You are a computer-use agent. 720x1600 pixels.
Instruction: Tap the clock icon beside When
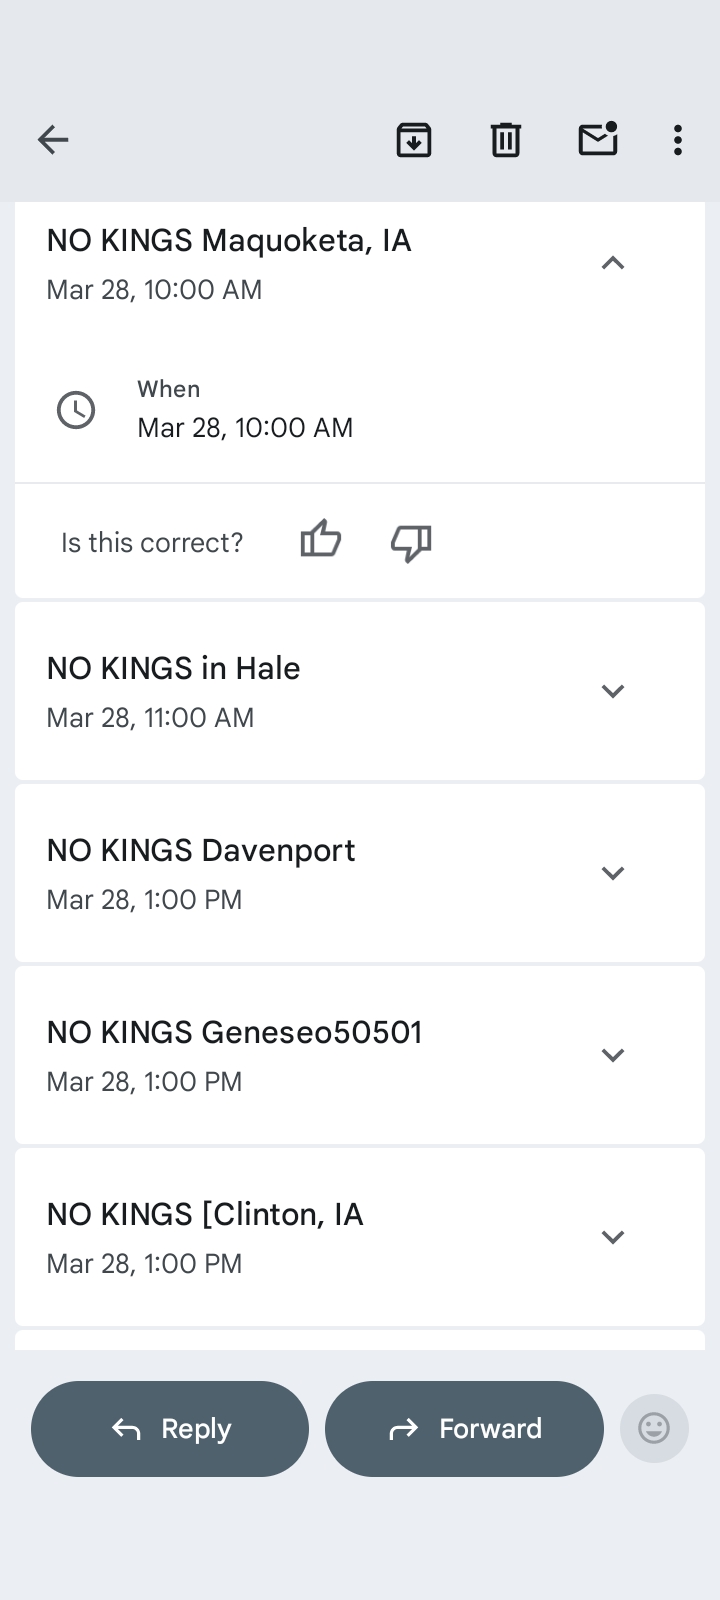(76, 410)
